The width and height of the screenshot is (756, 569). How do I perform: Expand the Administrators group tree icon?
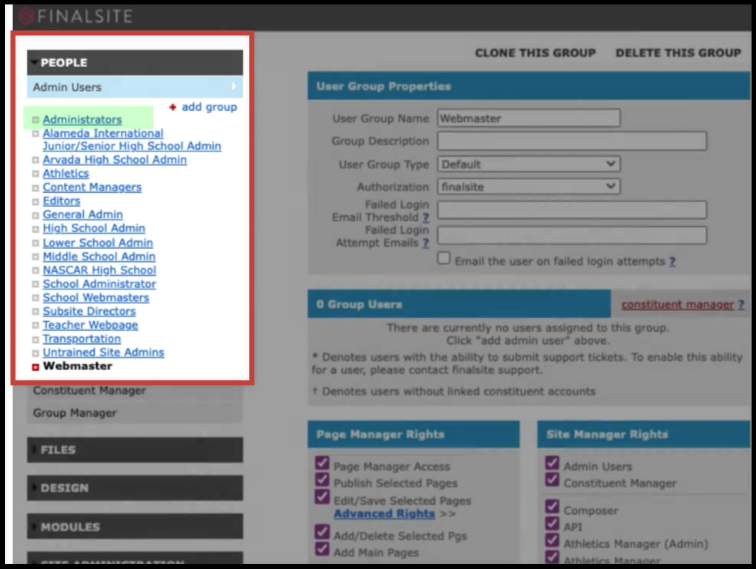[36, 120]
